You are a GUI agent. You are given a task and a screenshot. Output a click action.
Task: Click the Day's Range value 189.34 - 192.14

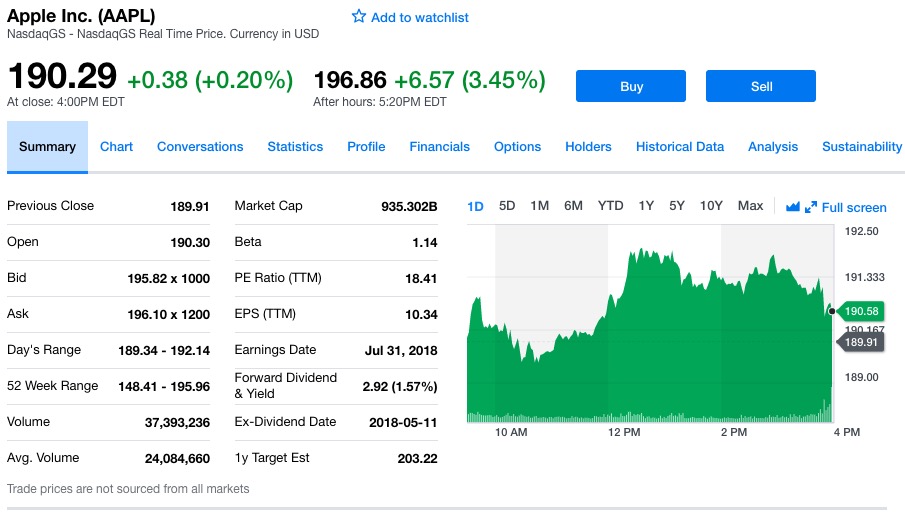click(x=164, y=351)
